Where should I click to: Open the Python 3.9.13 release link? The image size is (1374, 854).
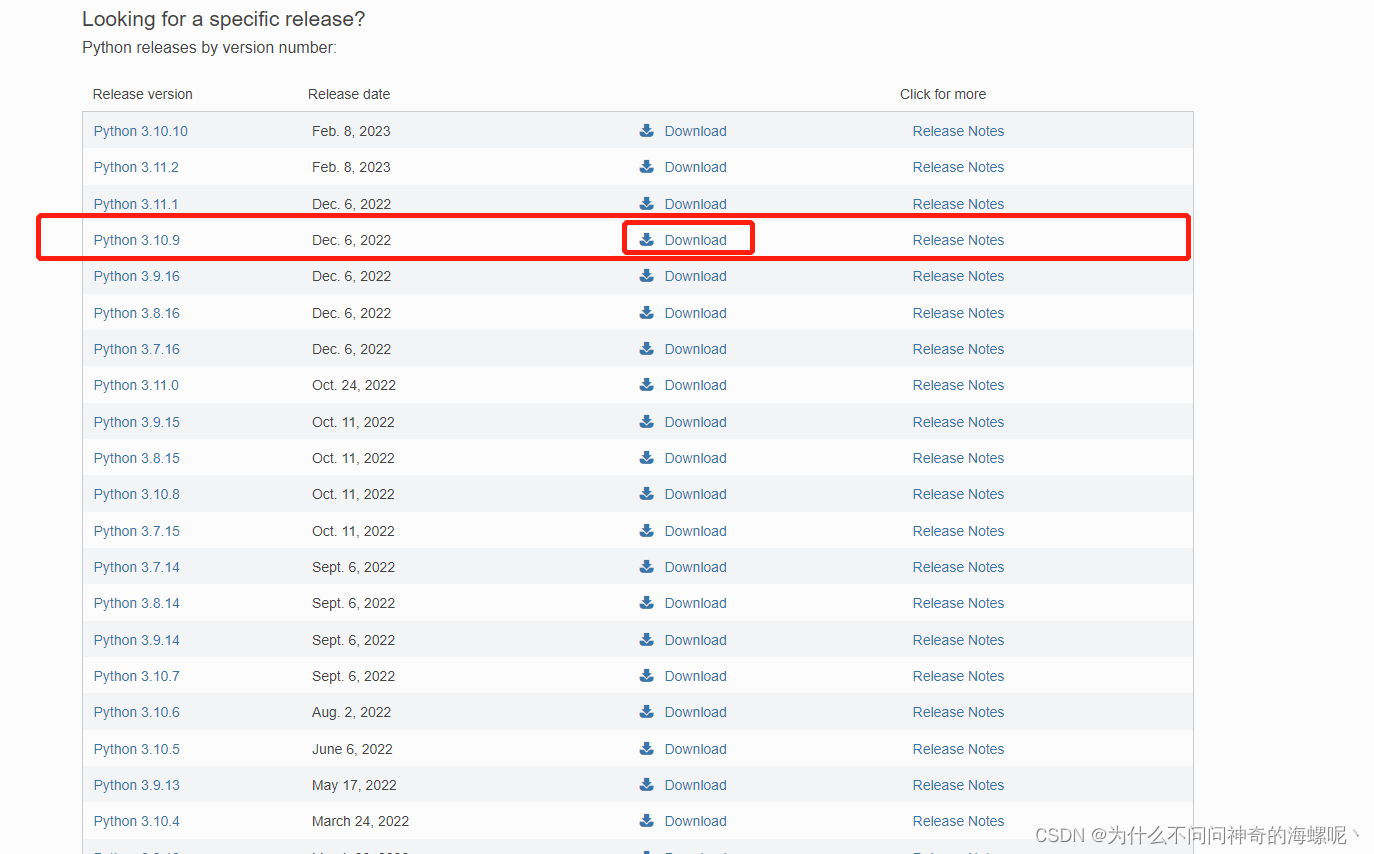(x=137, y=785)
